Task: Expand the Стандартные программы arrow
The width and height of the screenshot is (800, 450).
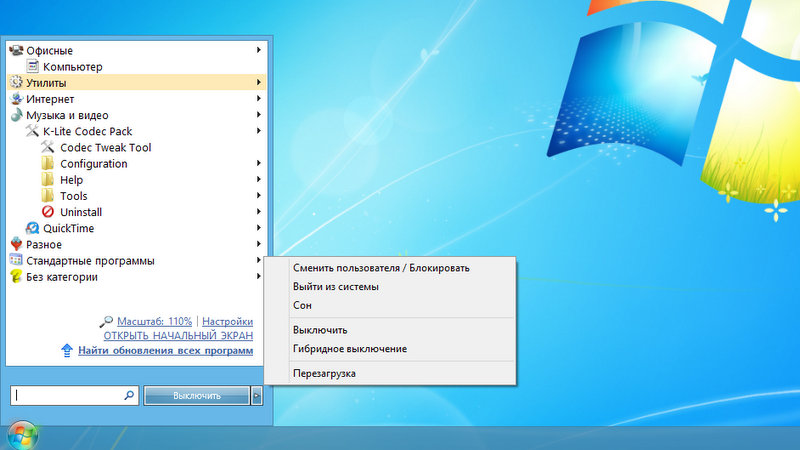Action: point(259,260)
